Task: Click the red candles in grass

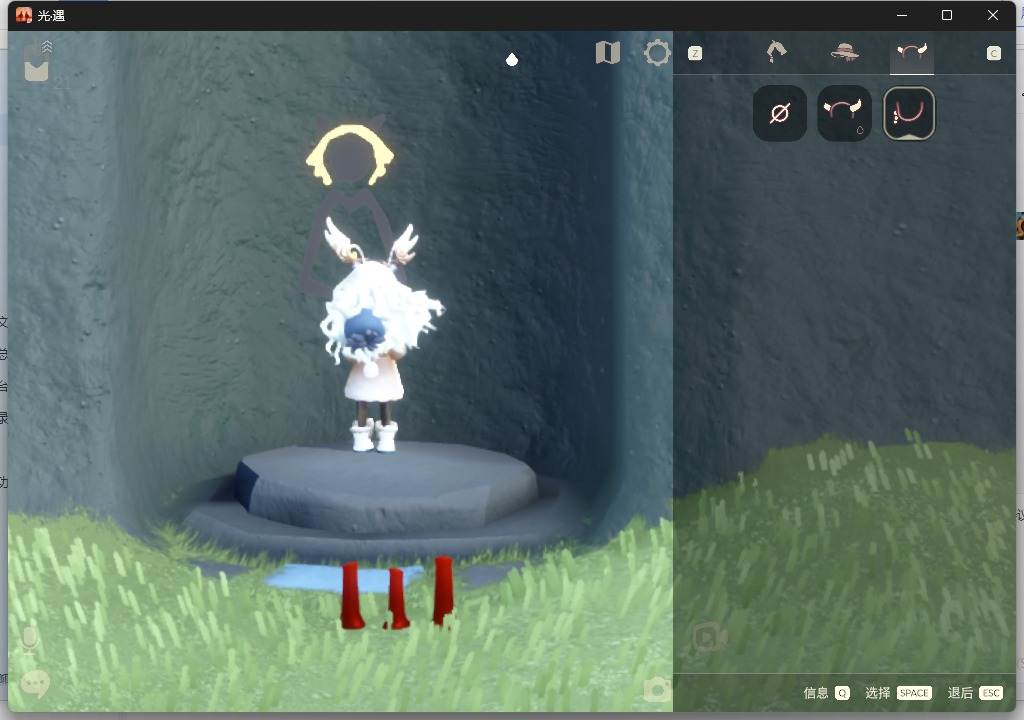Action: pos(397,593)
